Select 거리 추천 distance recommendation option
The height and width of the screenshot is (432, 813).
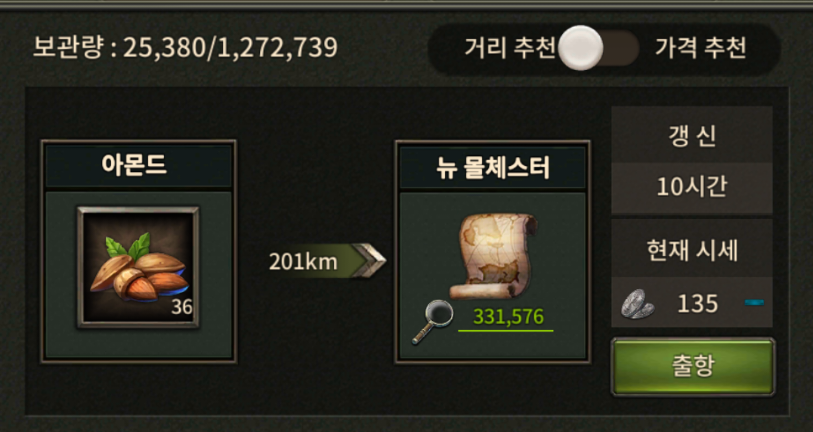509,48
